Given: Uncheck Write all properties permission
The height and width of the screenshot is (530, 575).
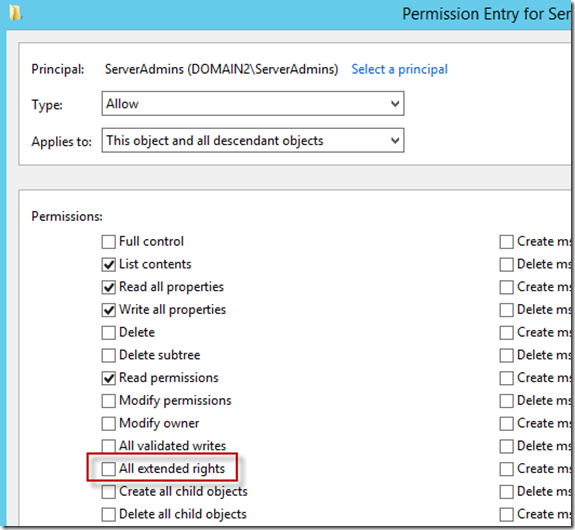Looking at the screenshot, I should [x=109, y=310].
